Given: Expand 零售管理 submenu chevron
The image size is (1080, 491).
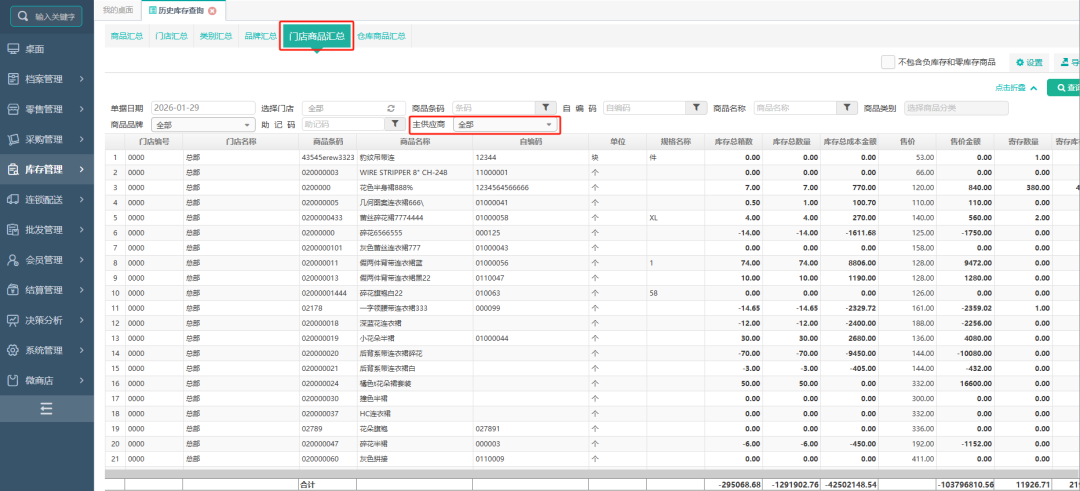Looking at the screenshot, I should click(81, 109).
